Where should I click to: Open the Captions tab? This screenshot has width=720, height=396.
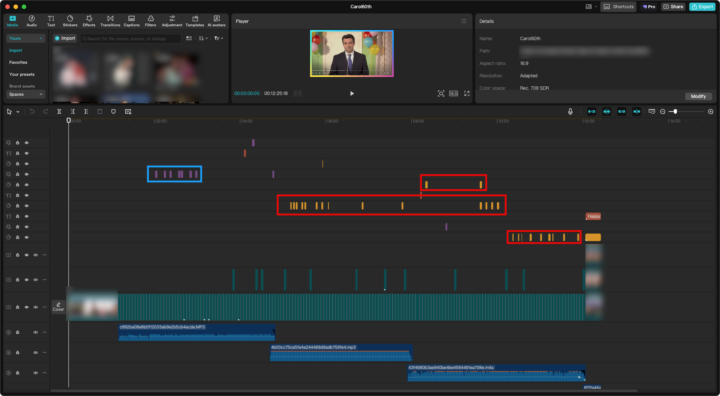tap(131, 21)
